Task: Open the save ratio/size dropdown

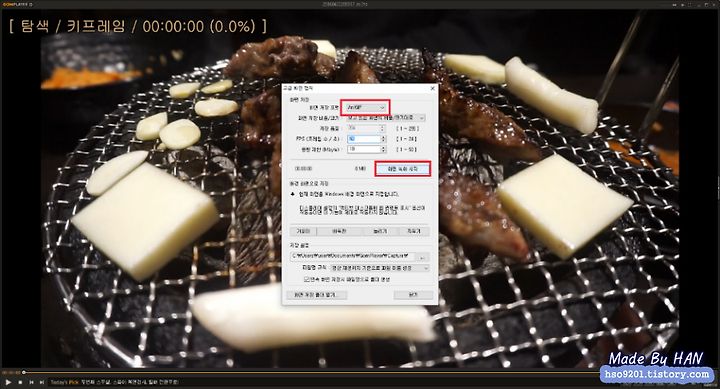Action: (386, 118)
